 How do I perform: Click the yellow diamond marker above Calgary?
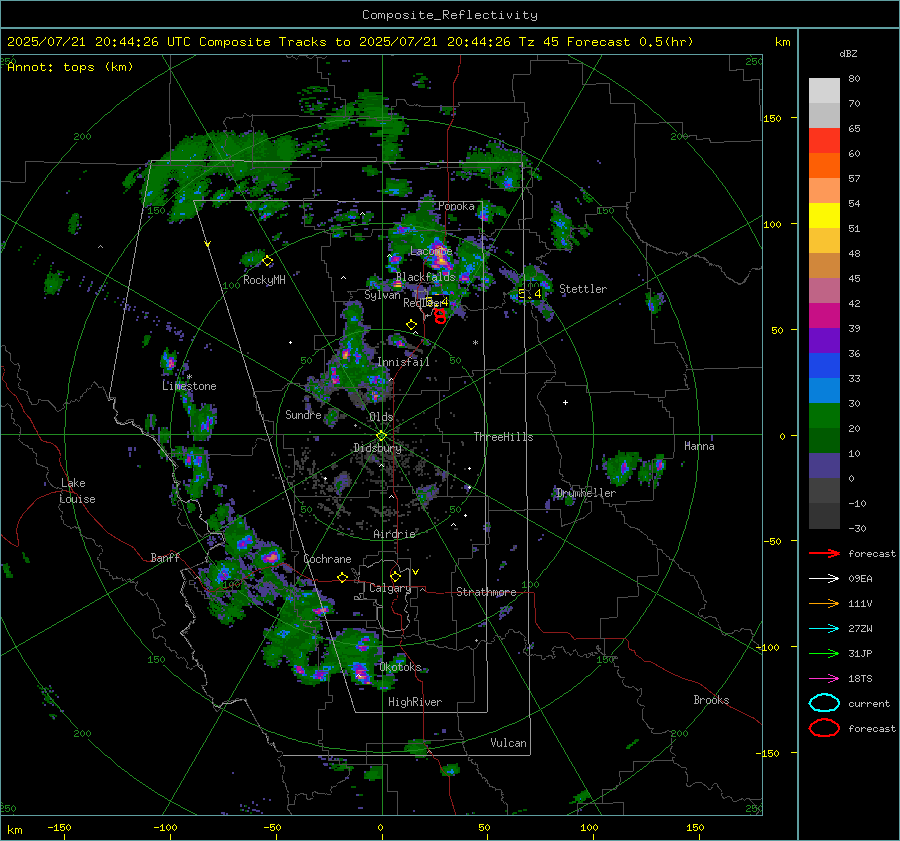click(395, 576)
